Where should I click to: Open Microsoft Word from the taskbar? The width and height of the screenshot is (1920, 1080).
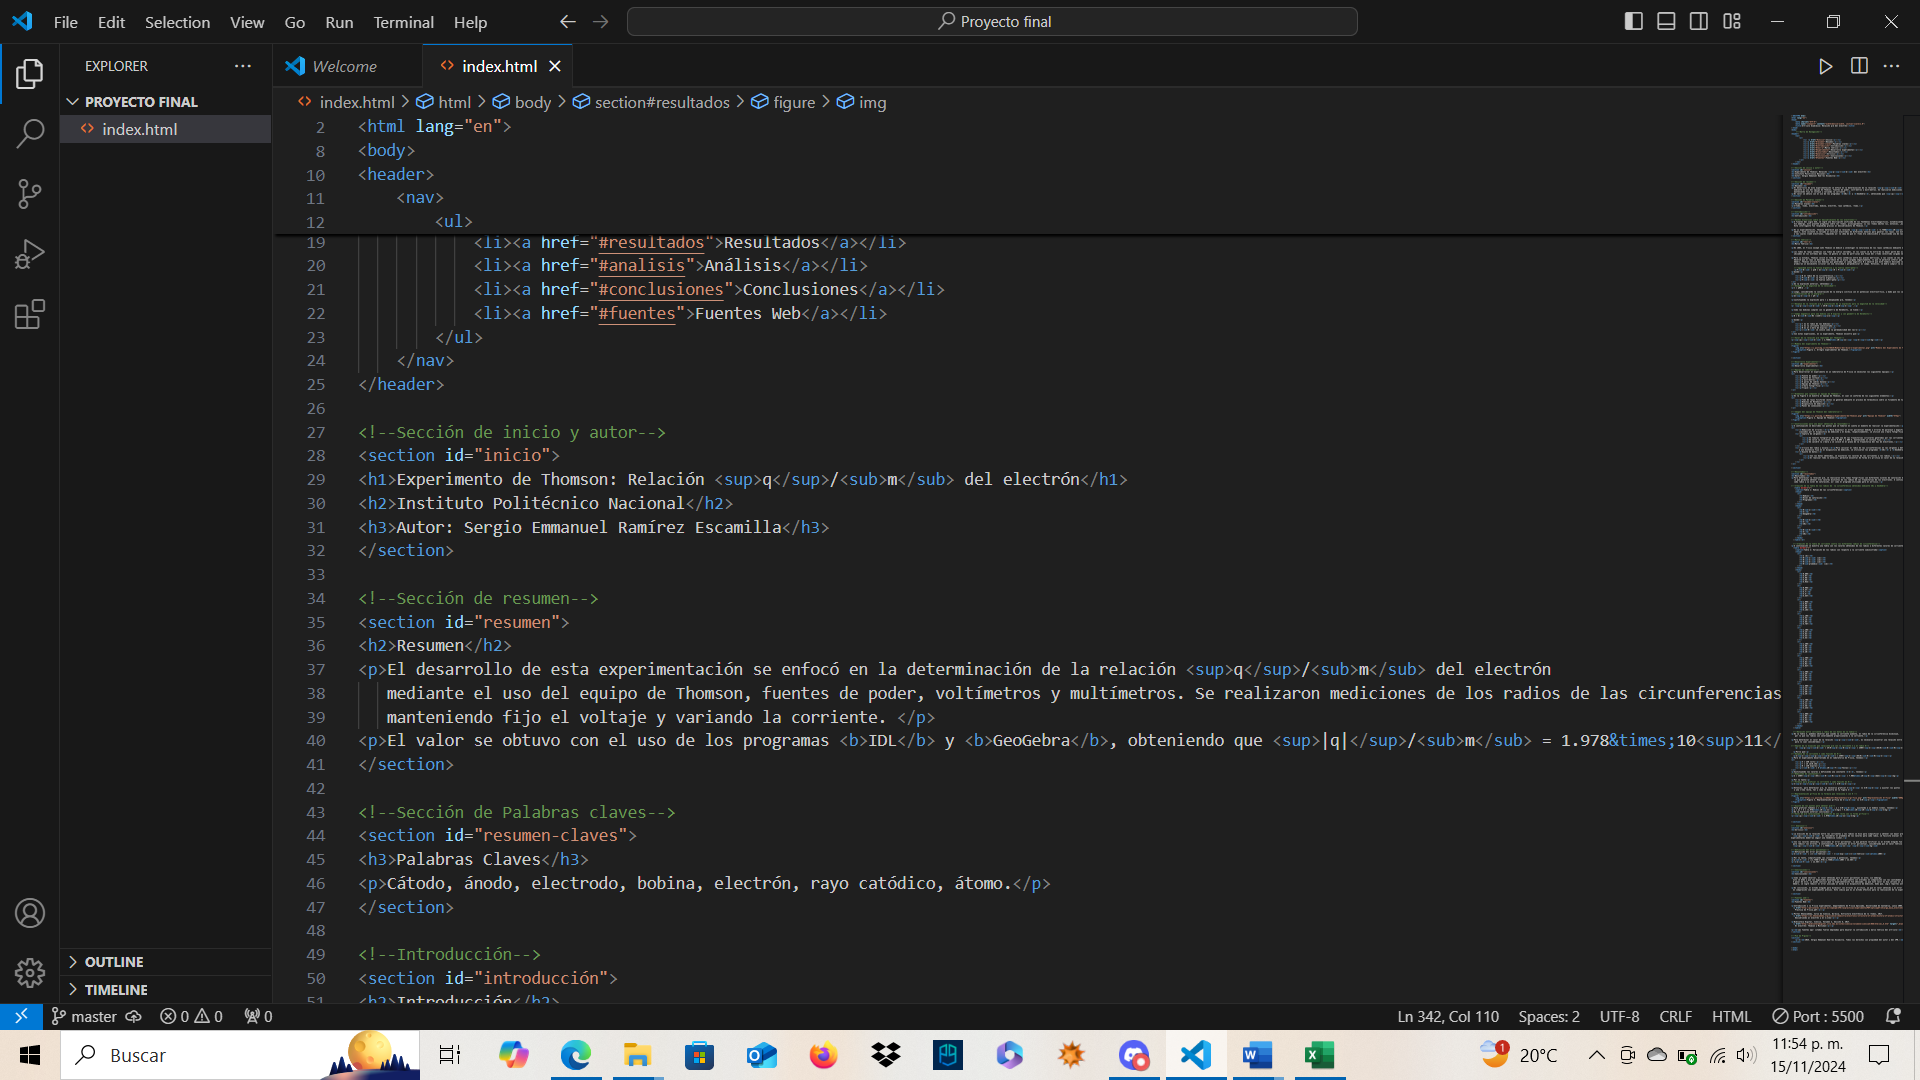[x=1257, y=1055]
